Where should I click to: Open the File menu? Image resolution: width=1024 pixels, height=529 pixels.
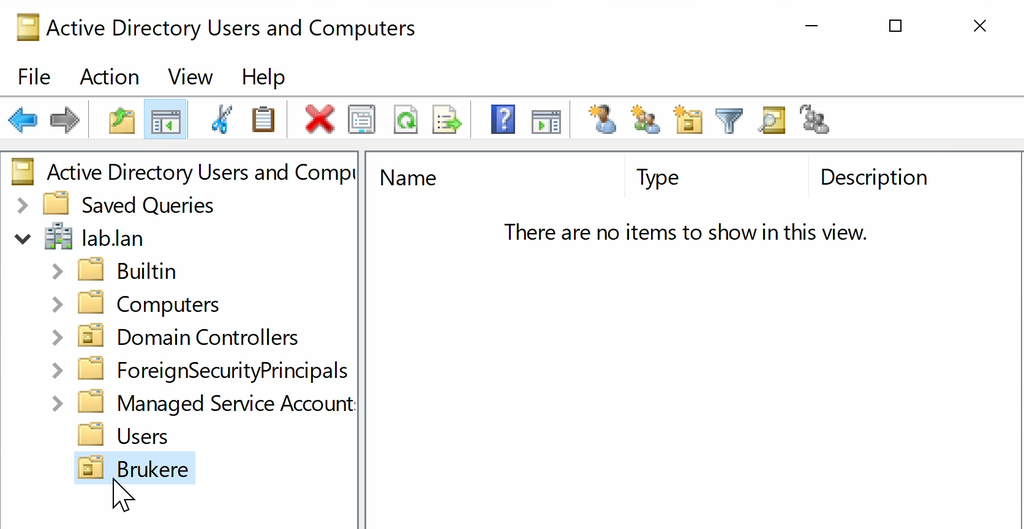pyautogui.click(x=34, y=77)
